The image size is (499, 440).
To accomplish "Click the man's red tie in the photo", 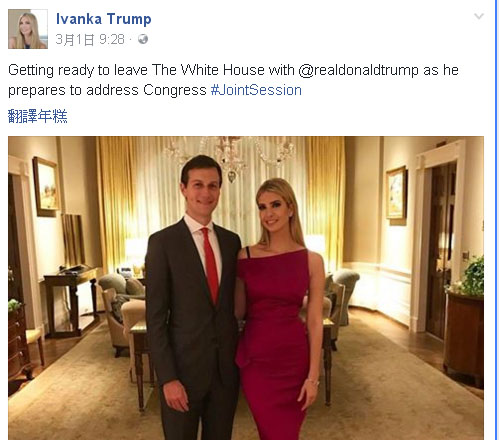I will coord(210,265).
